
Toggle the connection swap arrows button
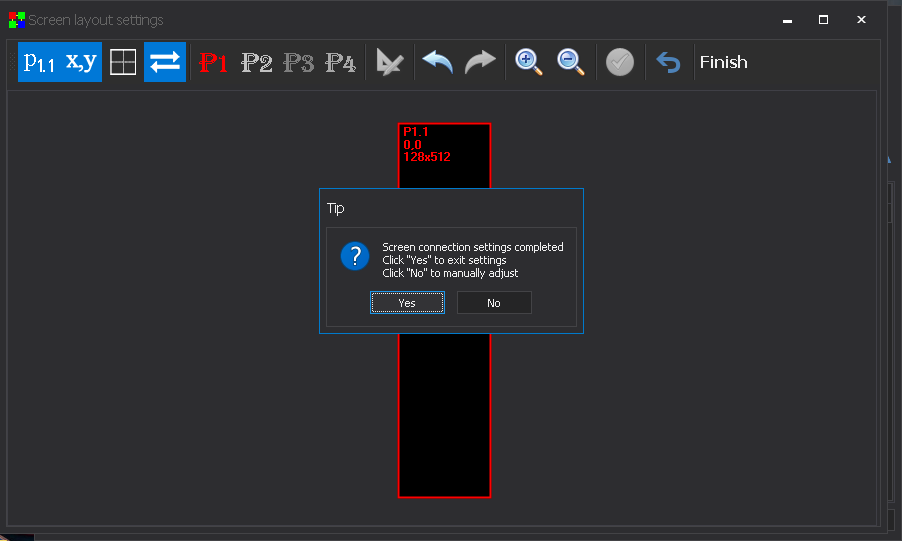point(165,62)
